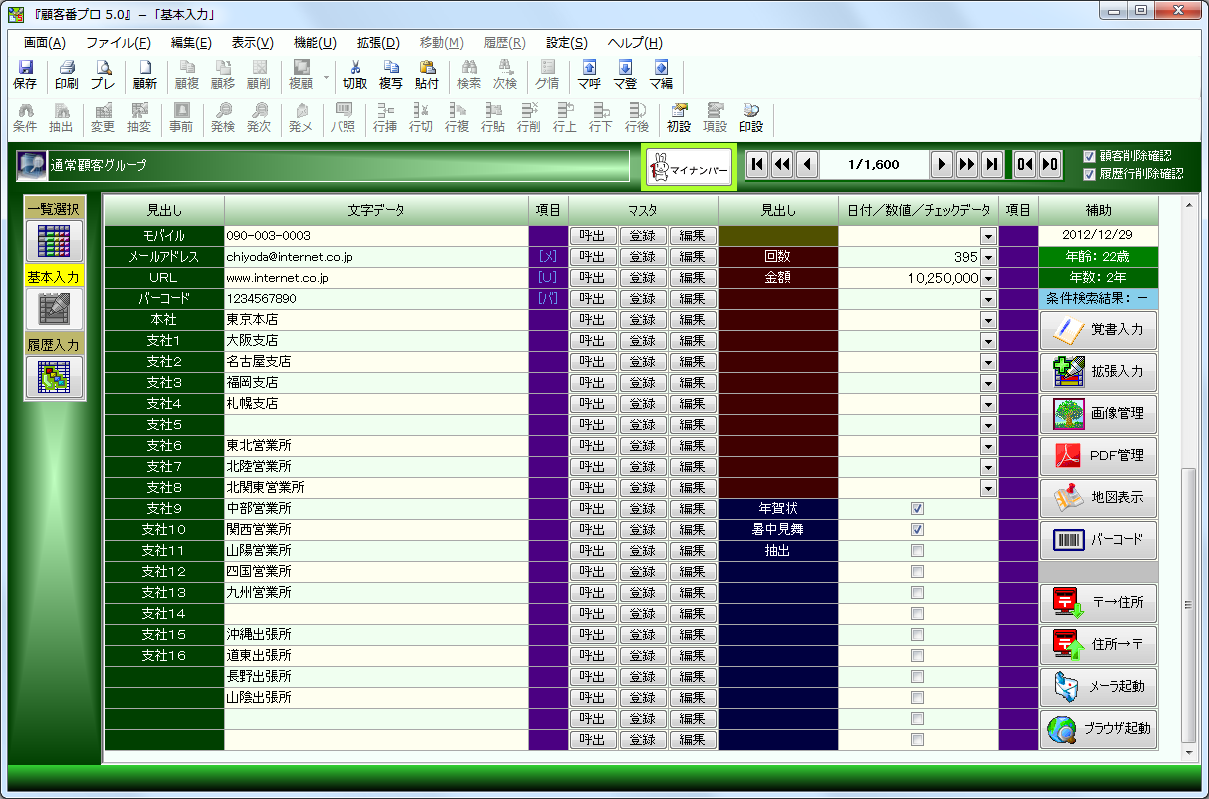Viewport: 1209px width, 799px height.
Task: Click the ▶0 navigation button
Action: click(1049, 165)
